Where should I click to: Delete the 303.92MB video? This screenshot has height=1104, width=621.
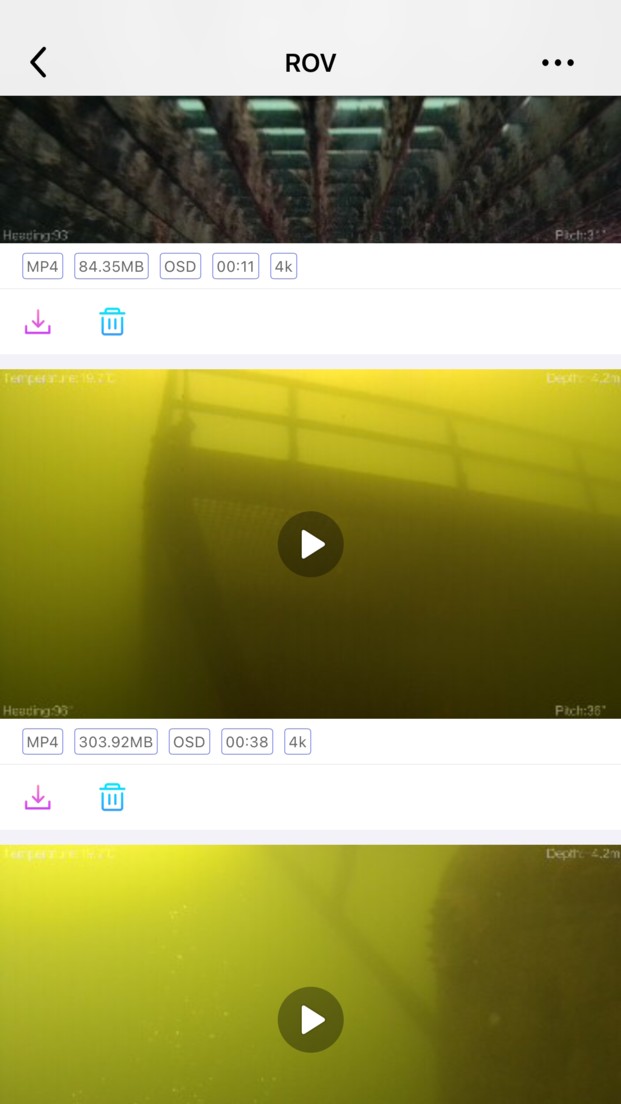pyautogui.click(x=112, y=798)
